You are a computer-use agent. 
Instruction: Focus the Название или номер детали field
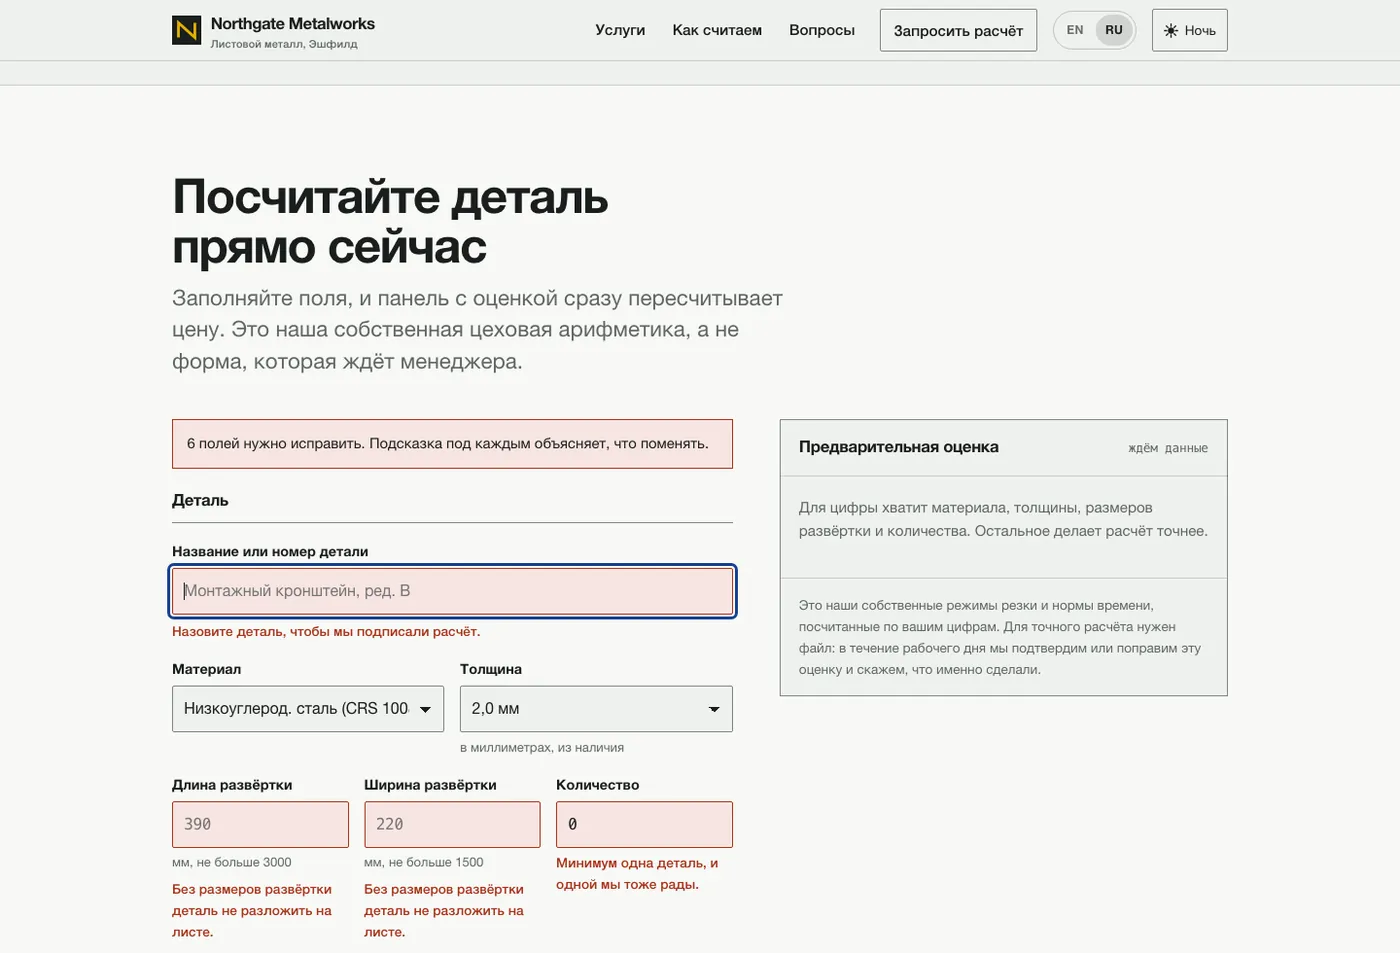pos(453,591)
